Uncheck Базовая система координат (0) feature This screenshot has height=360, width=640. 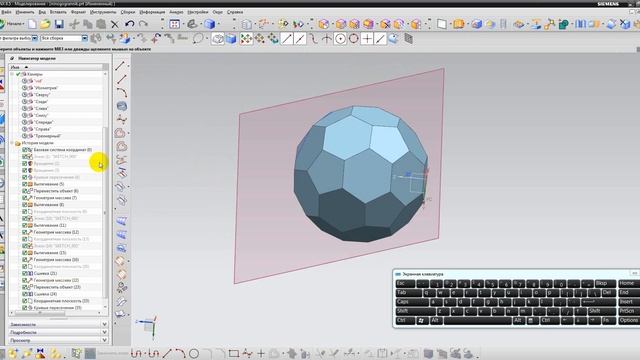(24, 150)
